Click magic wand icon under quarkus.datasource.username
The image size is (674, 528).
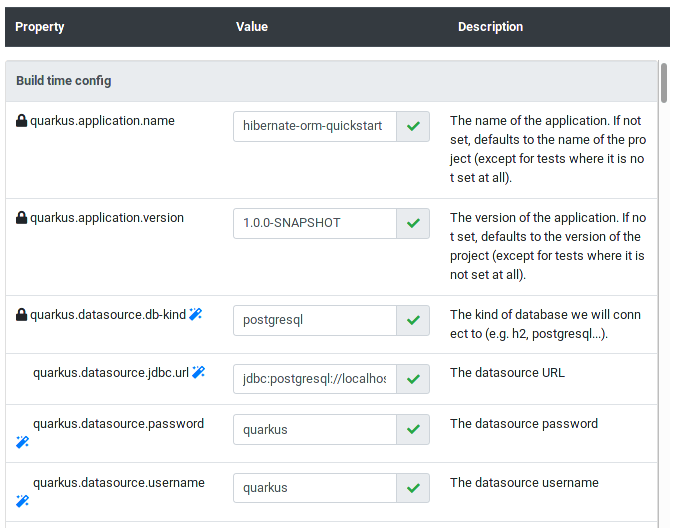point(22,501)
